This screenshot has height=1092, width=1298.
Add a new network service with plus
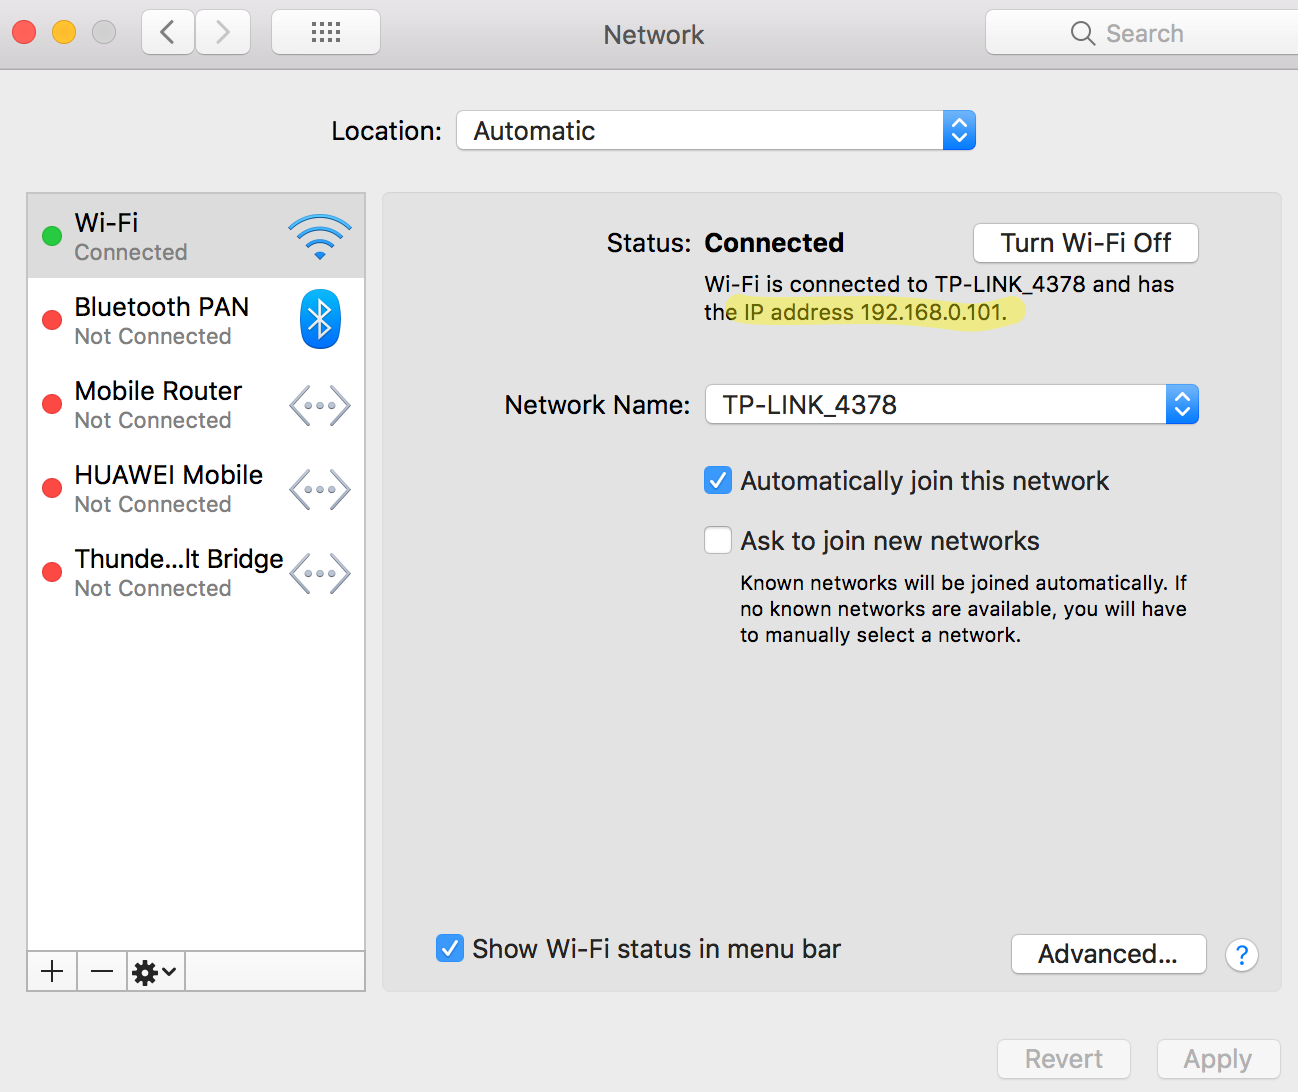(x=52, y=971)
